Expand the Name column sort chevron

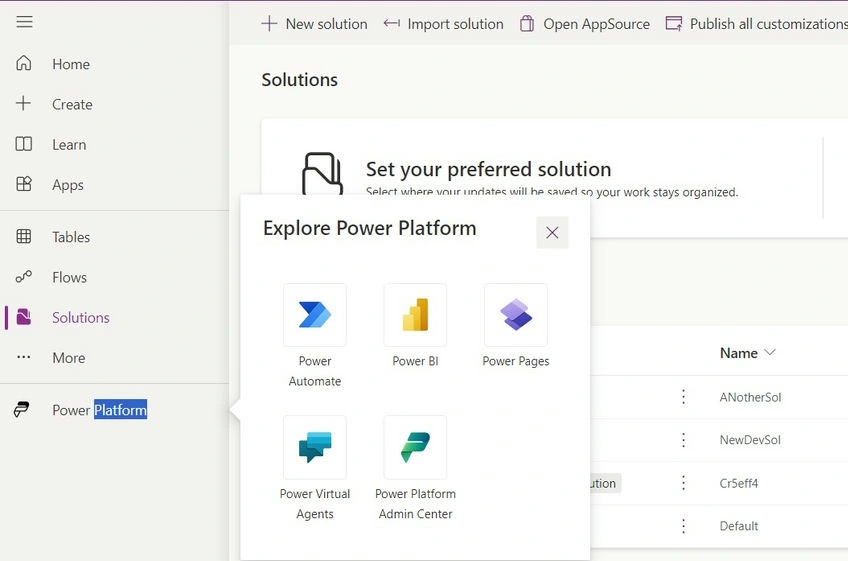coord(770,353)
